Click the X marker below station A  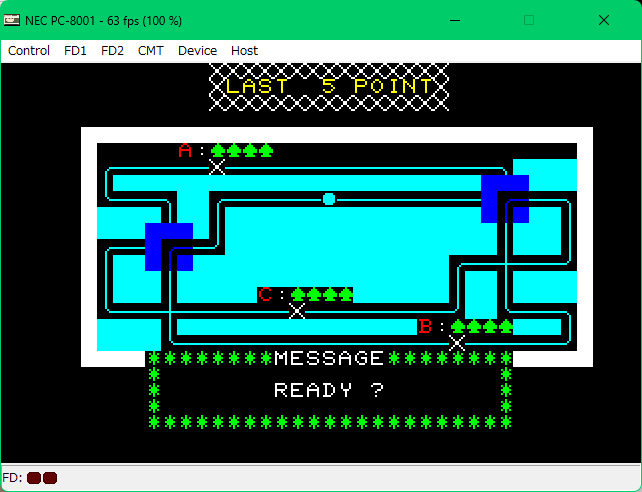coord(217,167)
